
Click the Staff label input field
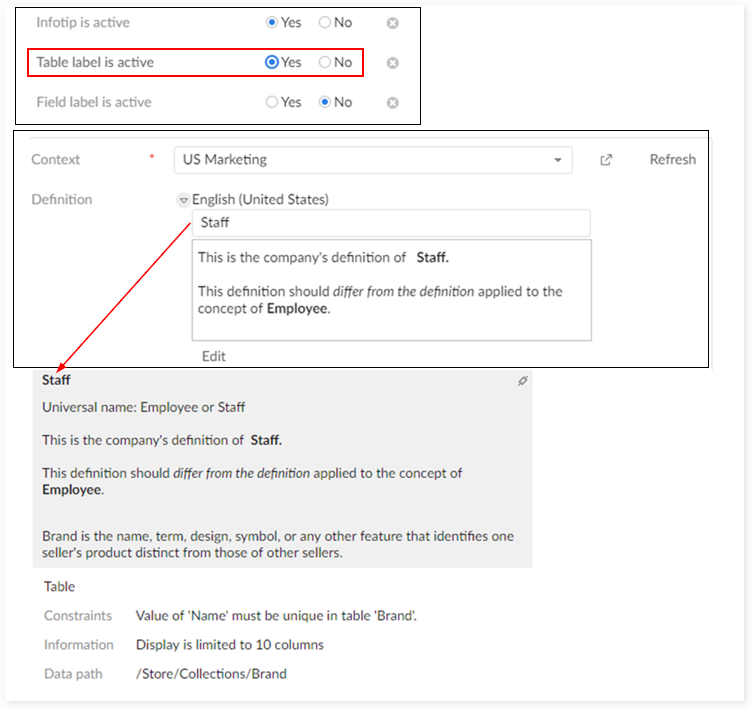[391, 223]
